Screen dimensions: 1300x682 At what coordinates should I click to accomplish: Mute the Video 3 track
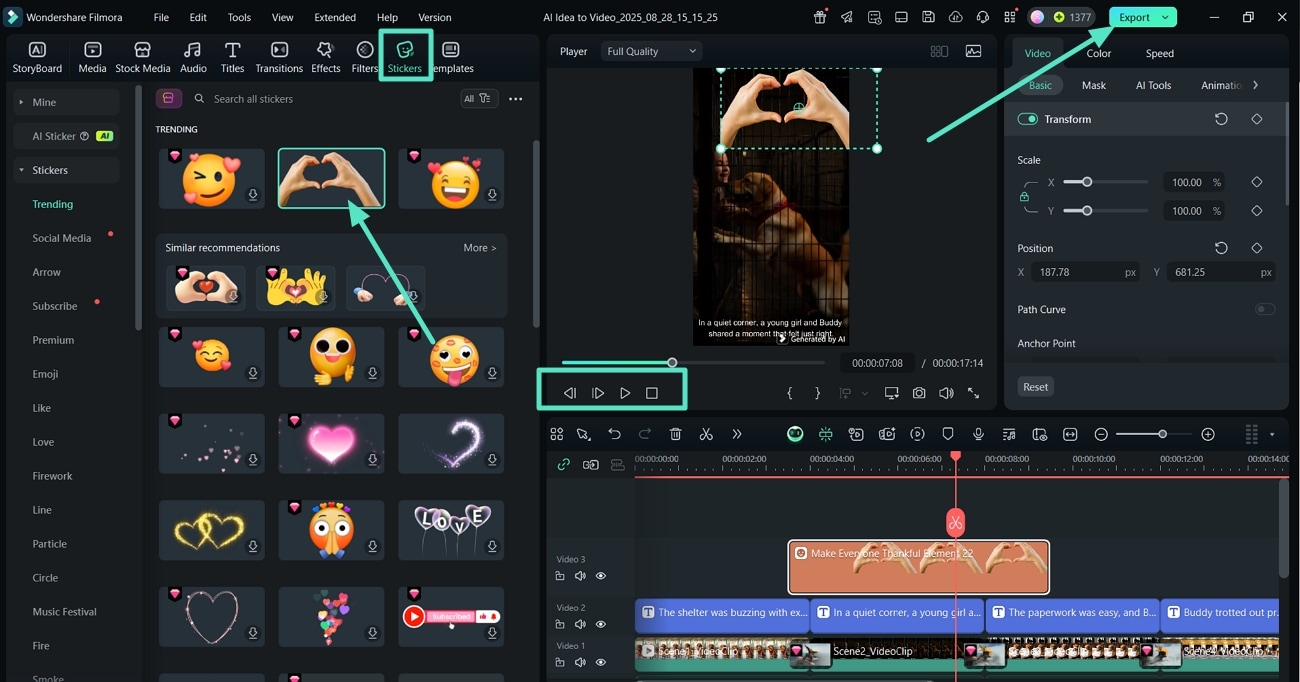[x=580, y=576]
